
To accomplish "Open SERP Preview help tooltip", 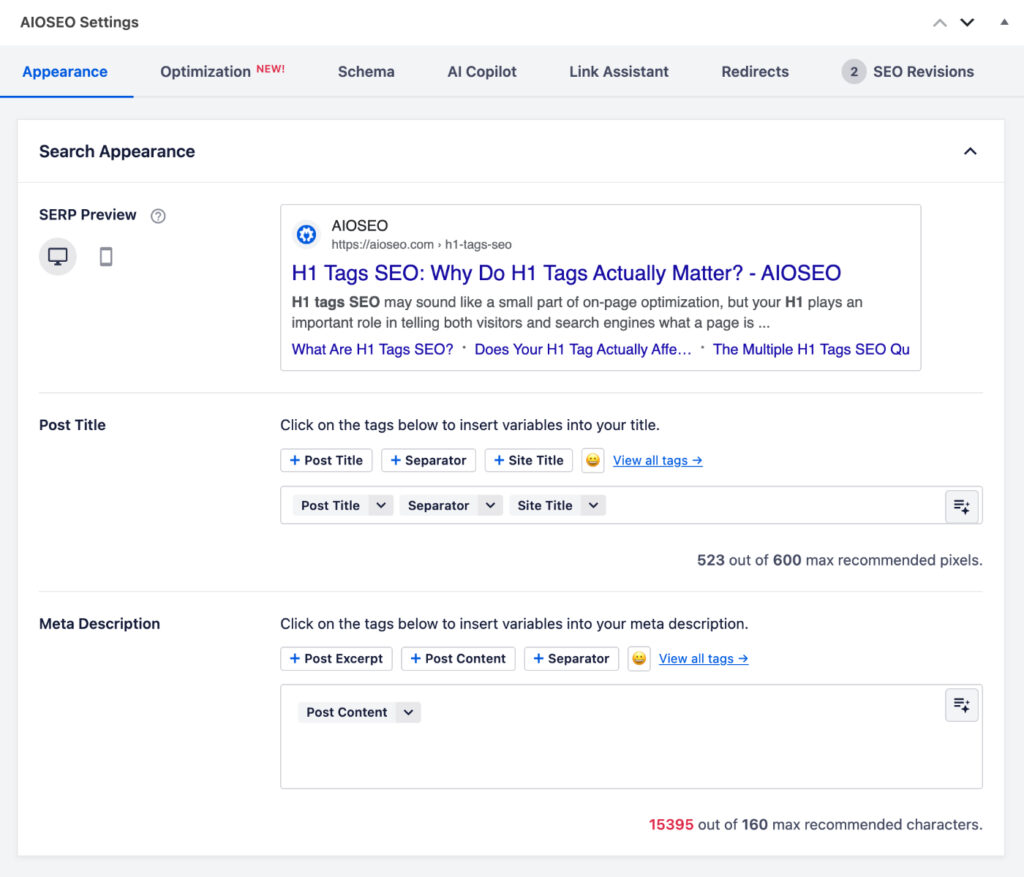I will coord(158,215).
